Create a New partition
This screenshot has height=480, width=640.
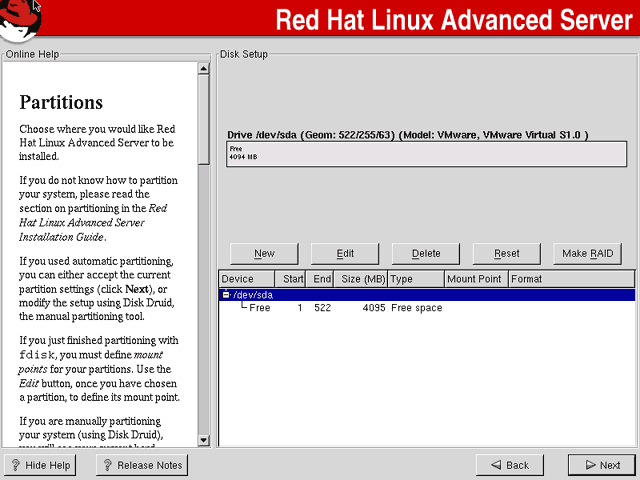264,253
